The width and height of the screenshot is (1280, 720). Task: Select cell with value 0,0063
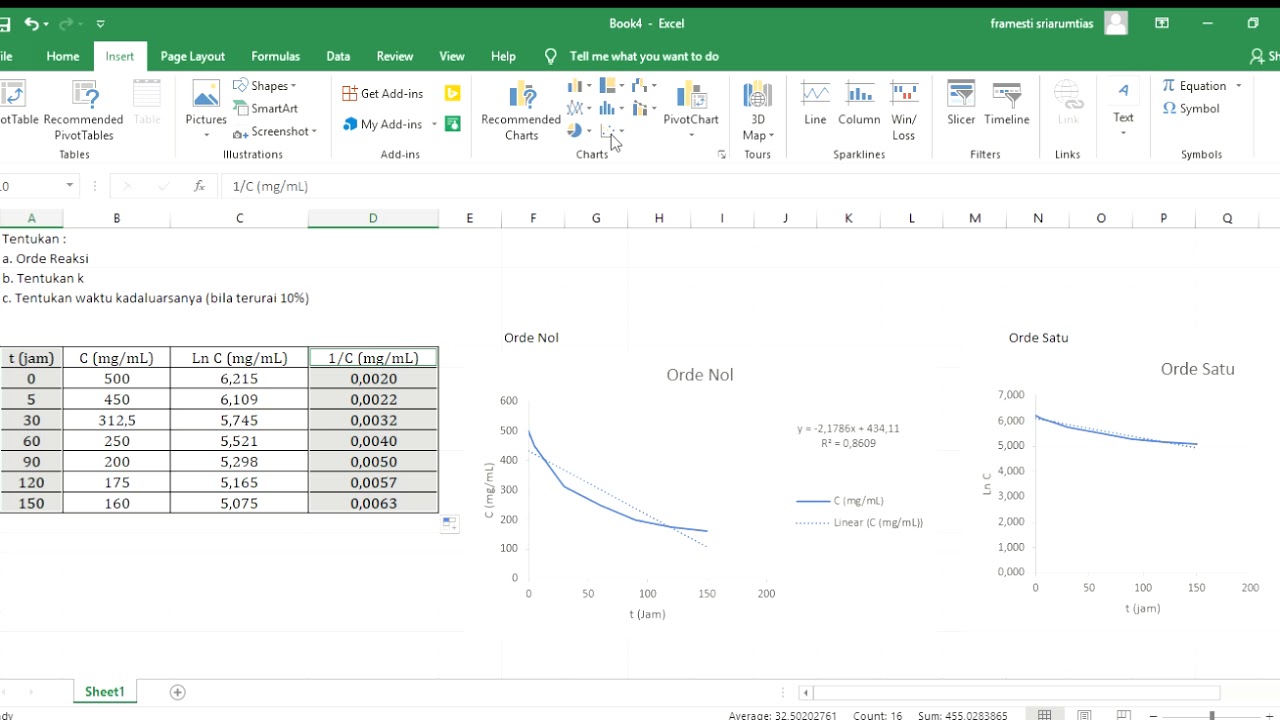click(x=373, y=503)
